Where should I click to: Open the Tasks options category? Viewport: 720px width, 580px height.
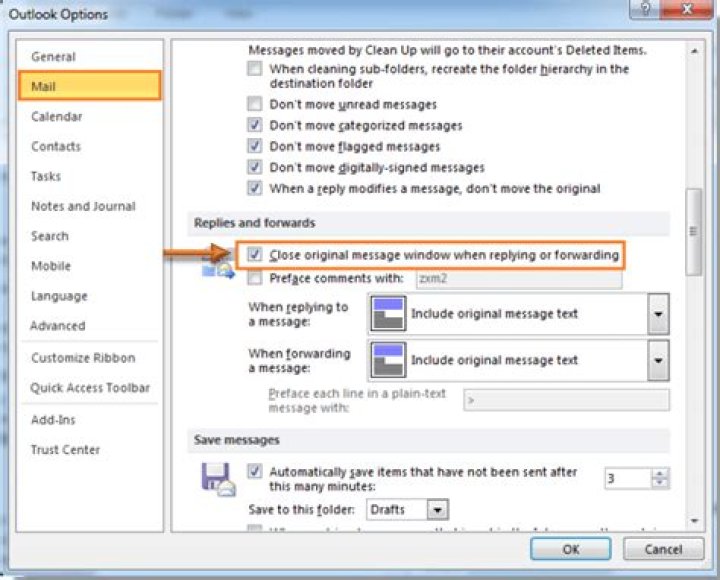46,176
